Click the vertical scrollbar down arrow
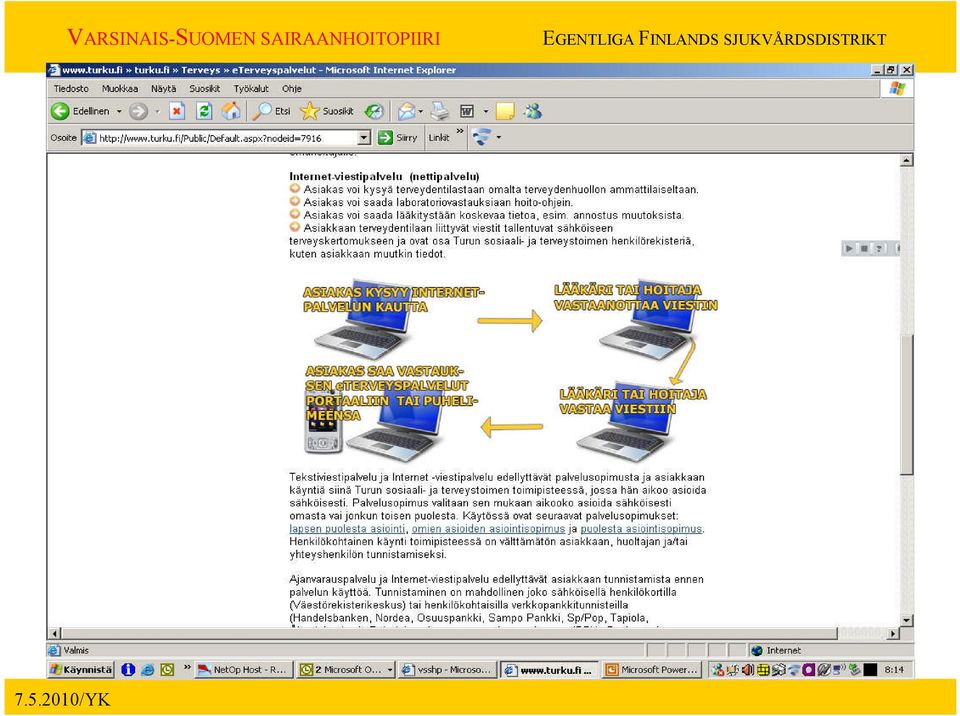The width and height of the screenshot is (960, 716). coord(906,620)
